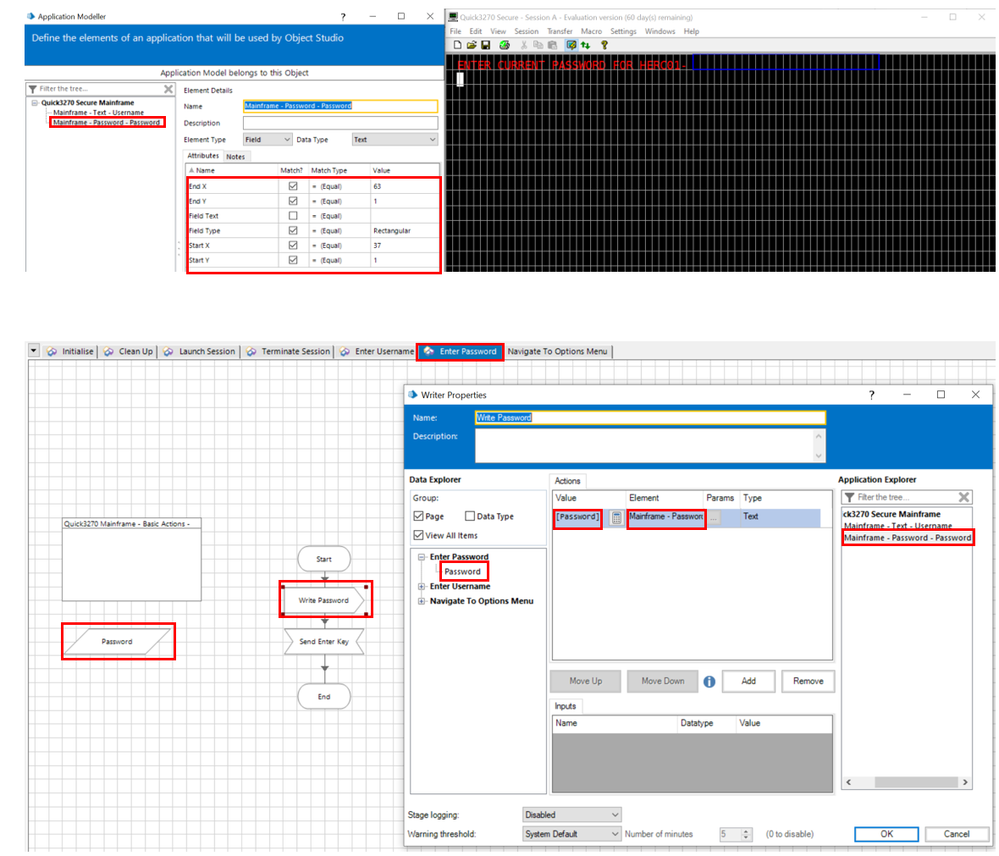Switch to the Notes tab
This screenshot has width=999, height=856.
point(235,157)
